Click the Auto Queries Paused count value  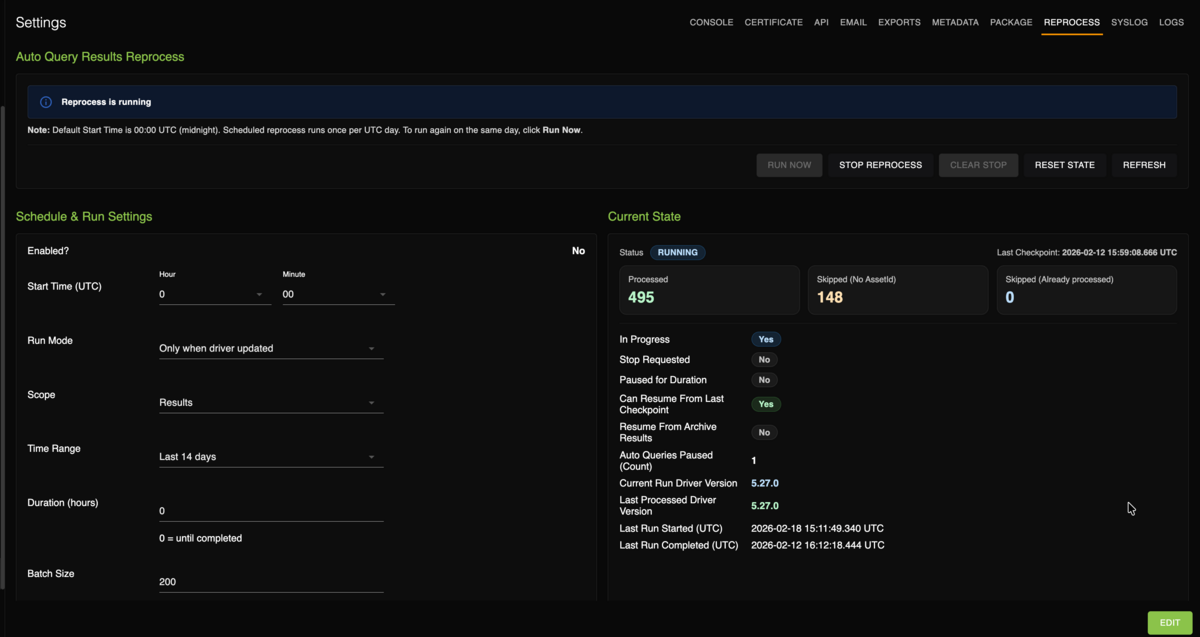coord(754,460)
